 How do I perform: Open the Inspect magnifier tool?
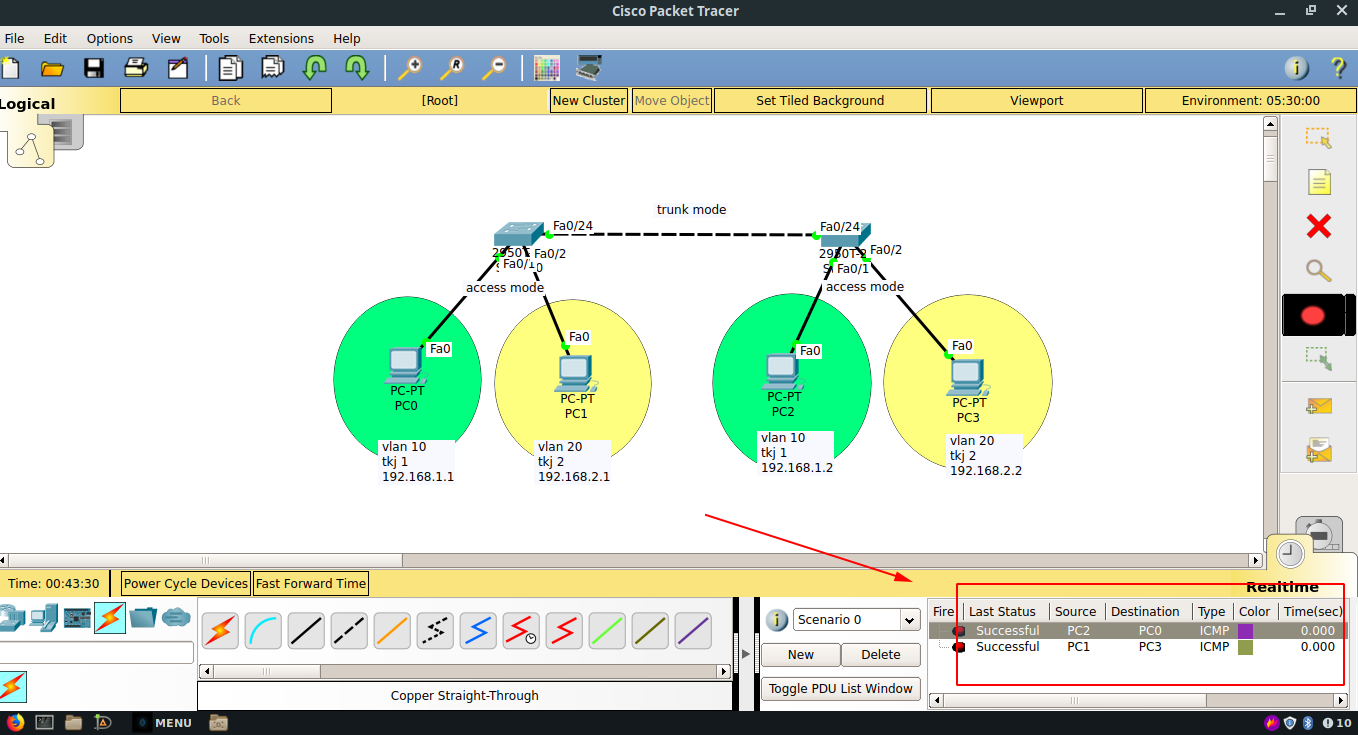pyautogui.click(x=1318, y=270)
